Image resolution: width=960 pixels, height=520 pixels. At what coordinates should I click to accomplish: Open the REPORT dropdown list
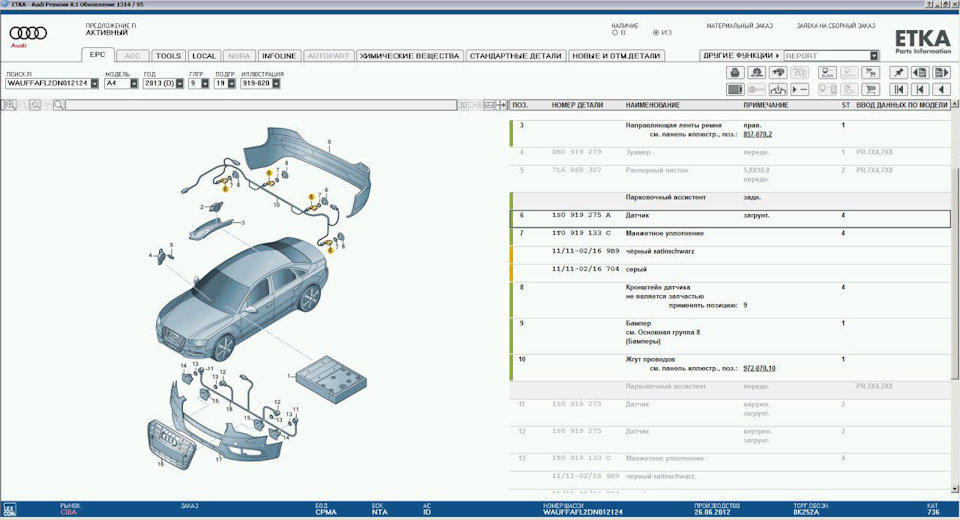point(874,56)
